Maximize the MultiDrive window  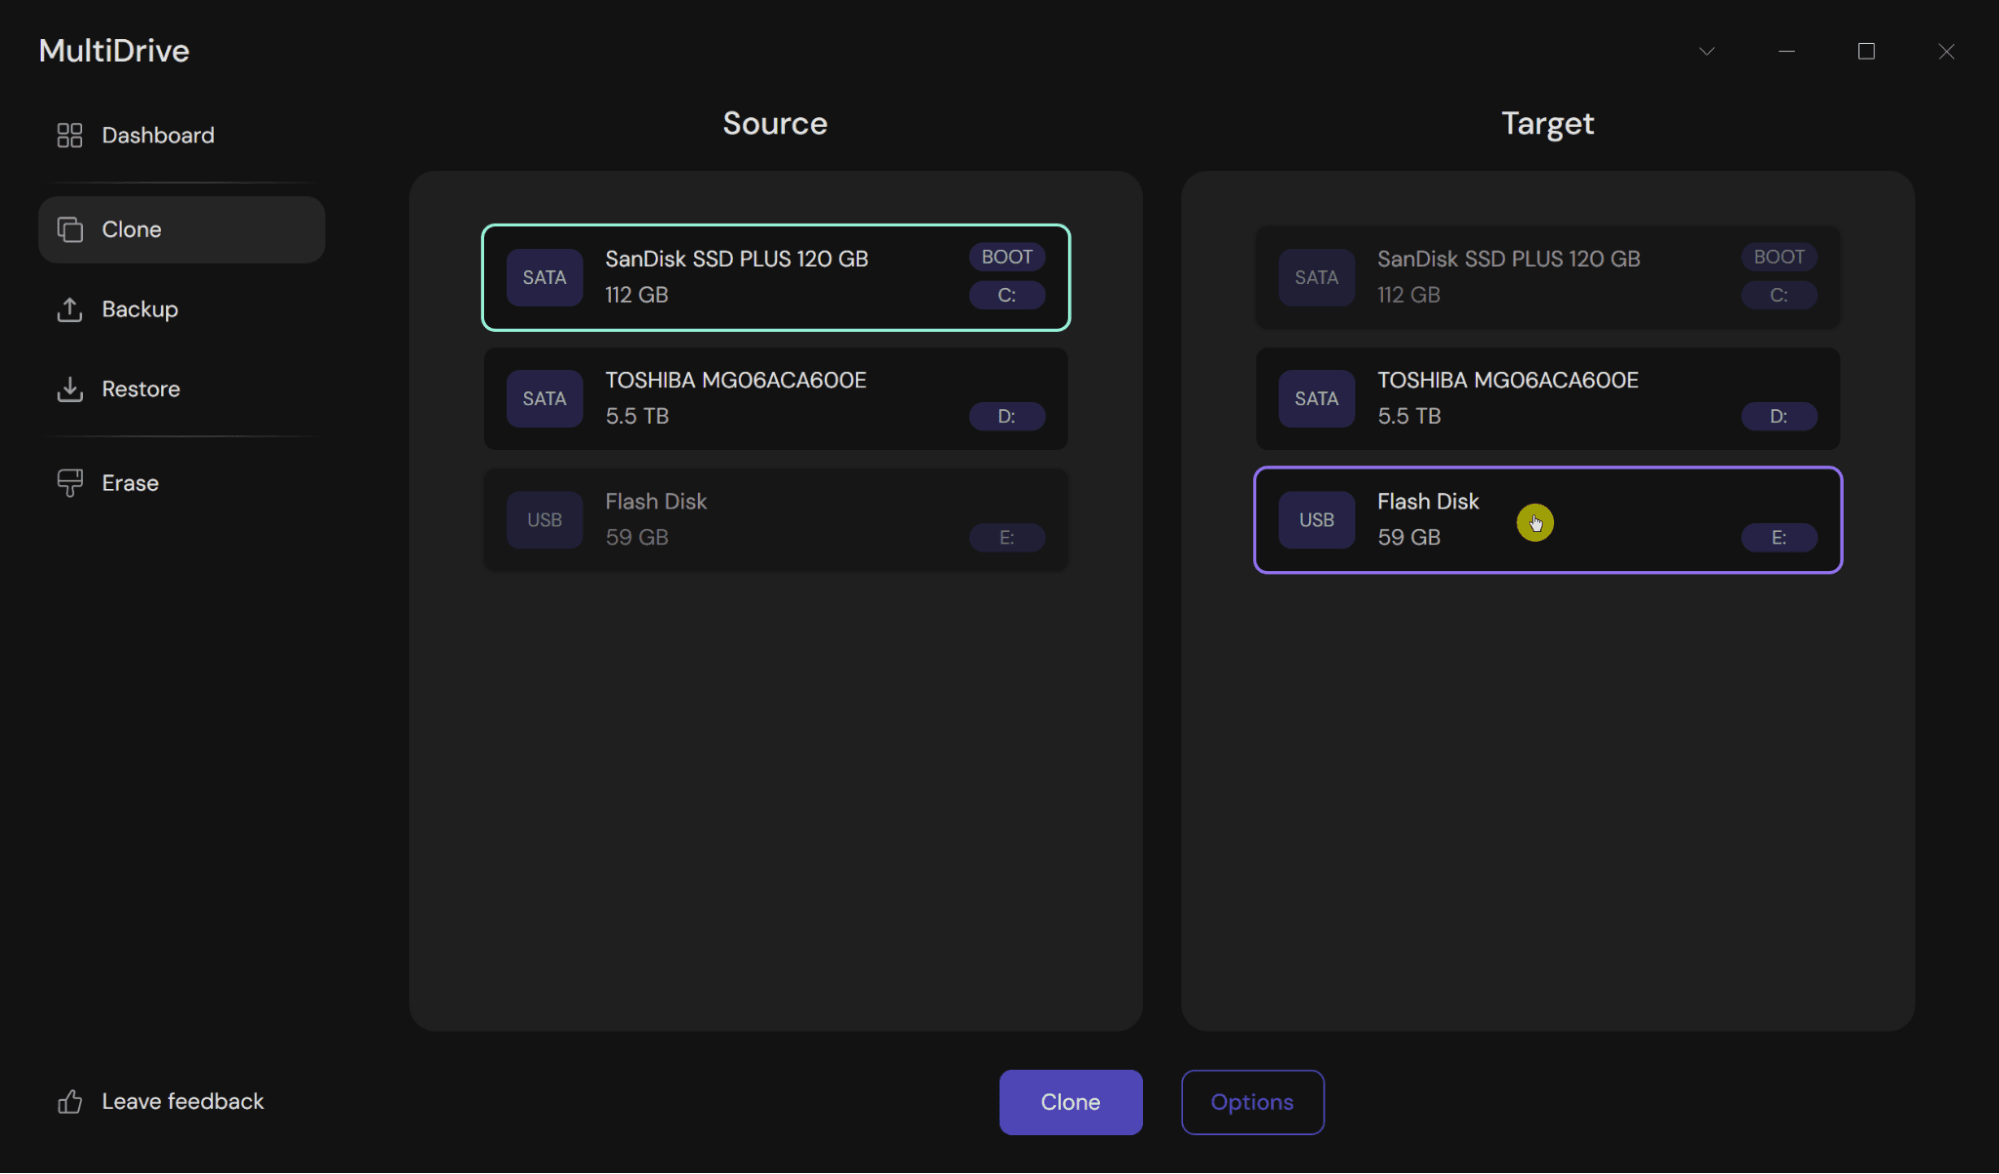pyautogui.click(x=1866, y=51)
